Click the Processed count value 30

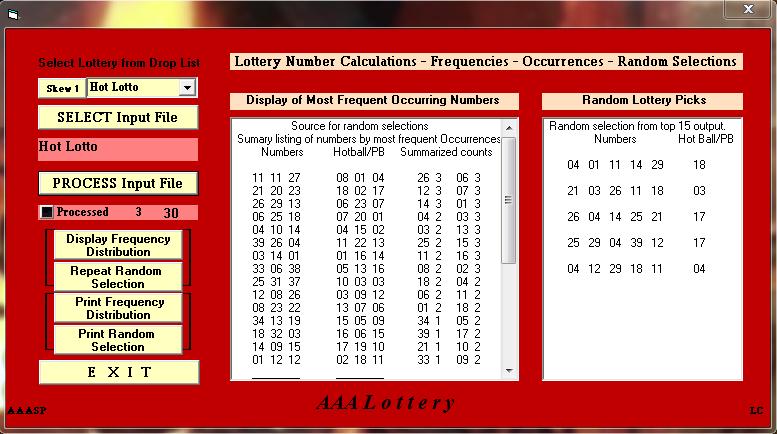(x=171, y=213)
